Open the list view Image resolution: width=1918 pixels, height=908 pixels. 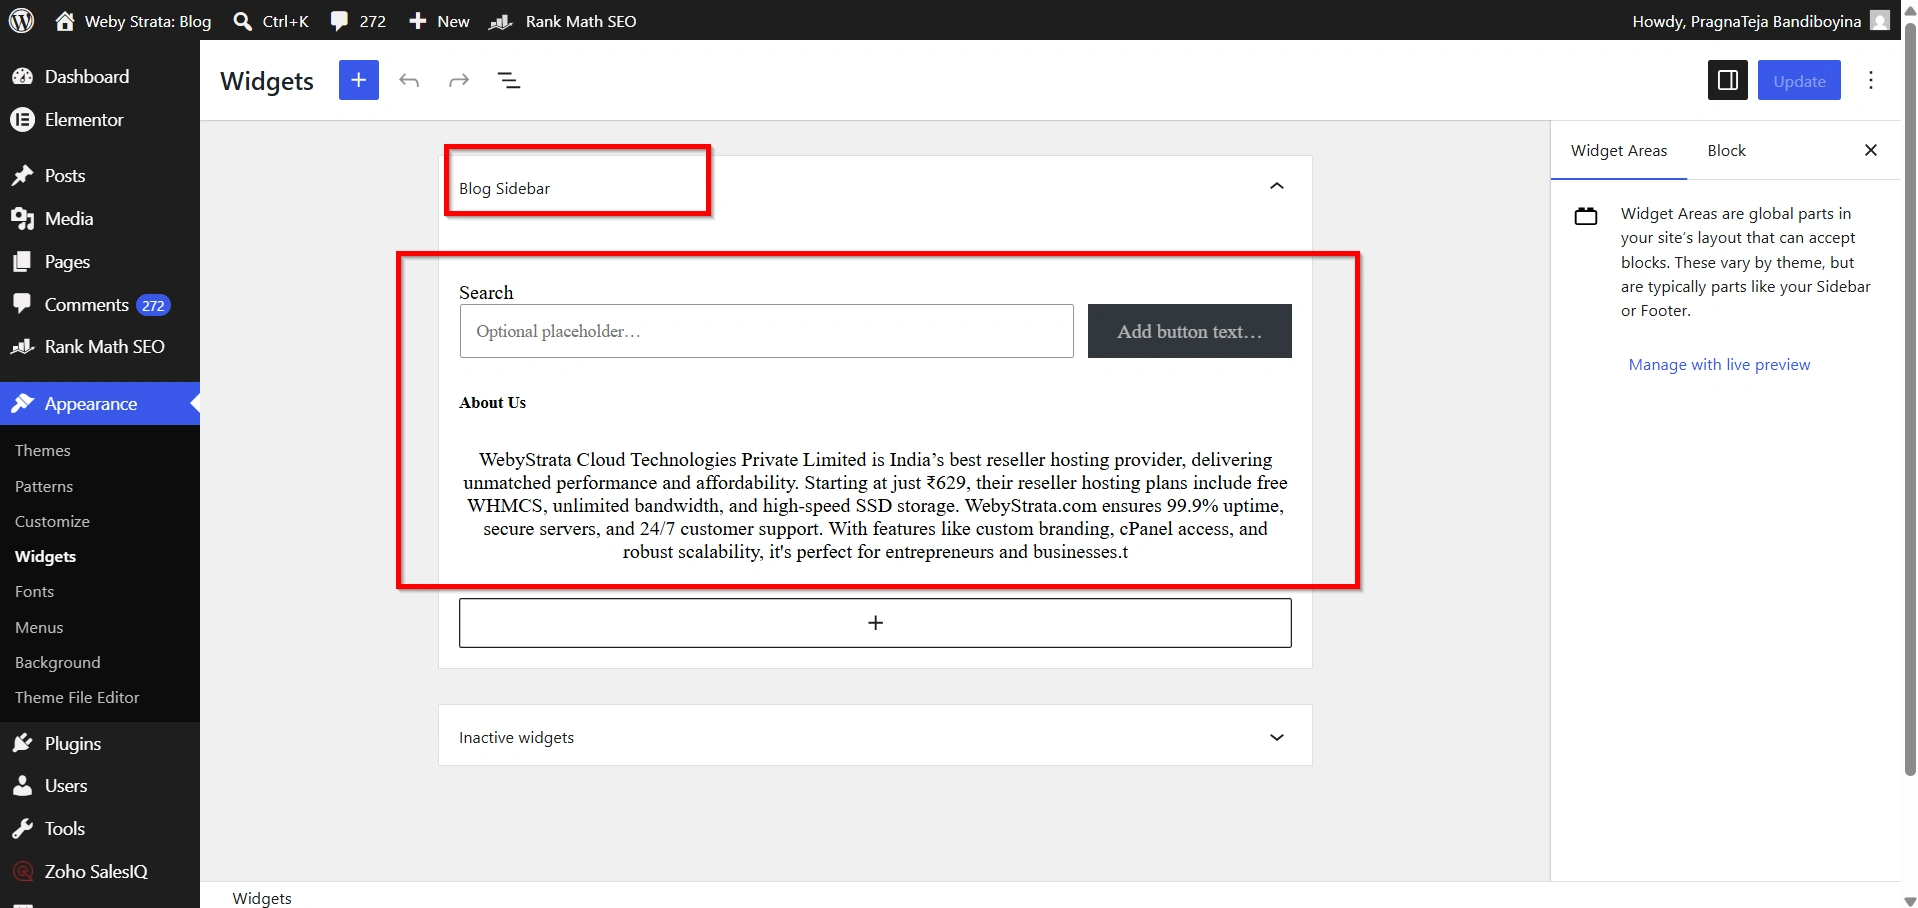click(509, 80)
